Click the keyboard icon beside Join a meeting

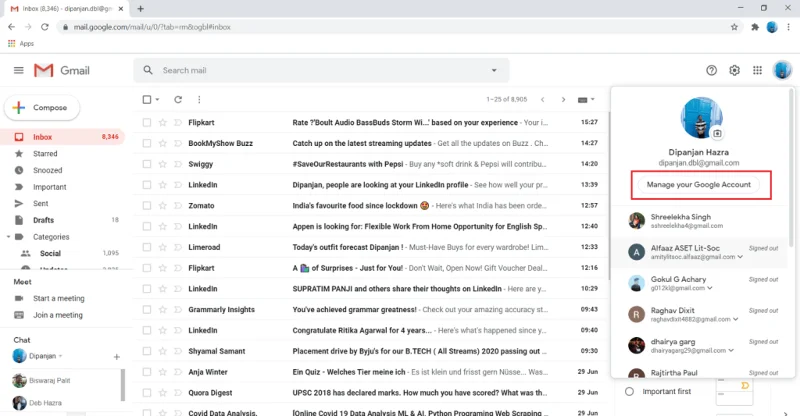pos(19,315)
